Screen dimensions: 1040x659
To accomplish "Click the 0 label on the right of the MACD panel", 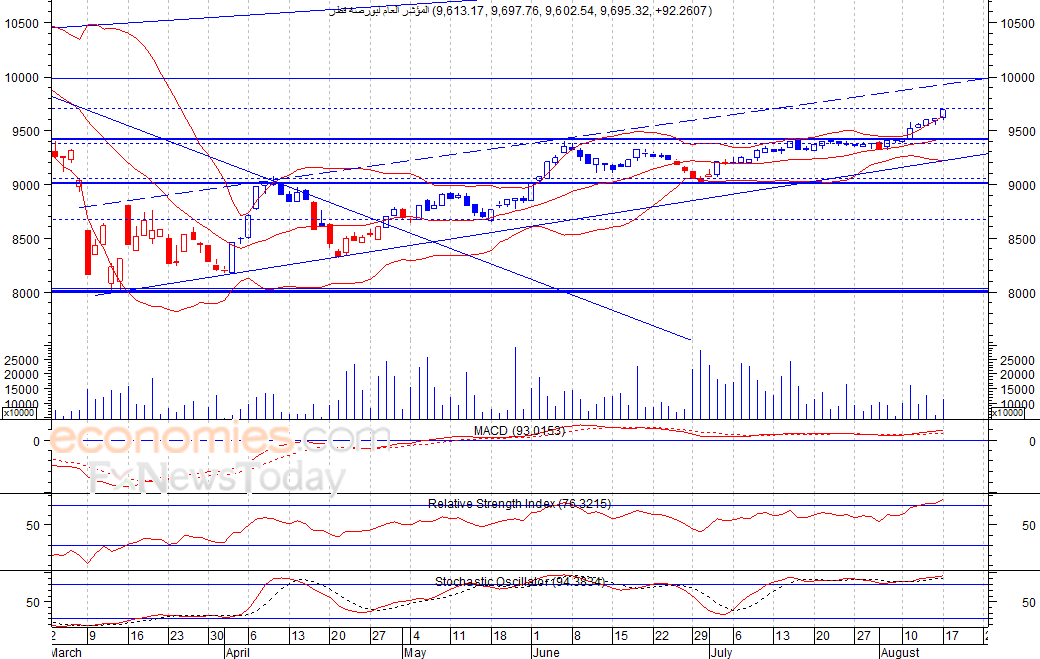I will (1031, 442).
